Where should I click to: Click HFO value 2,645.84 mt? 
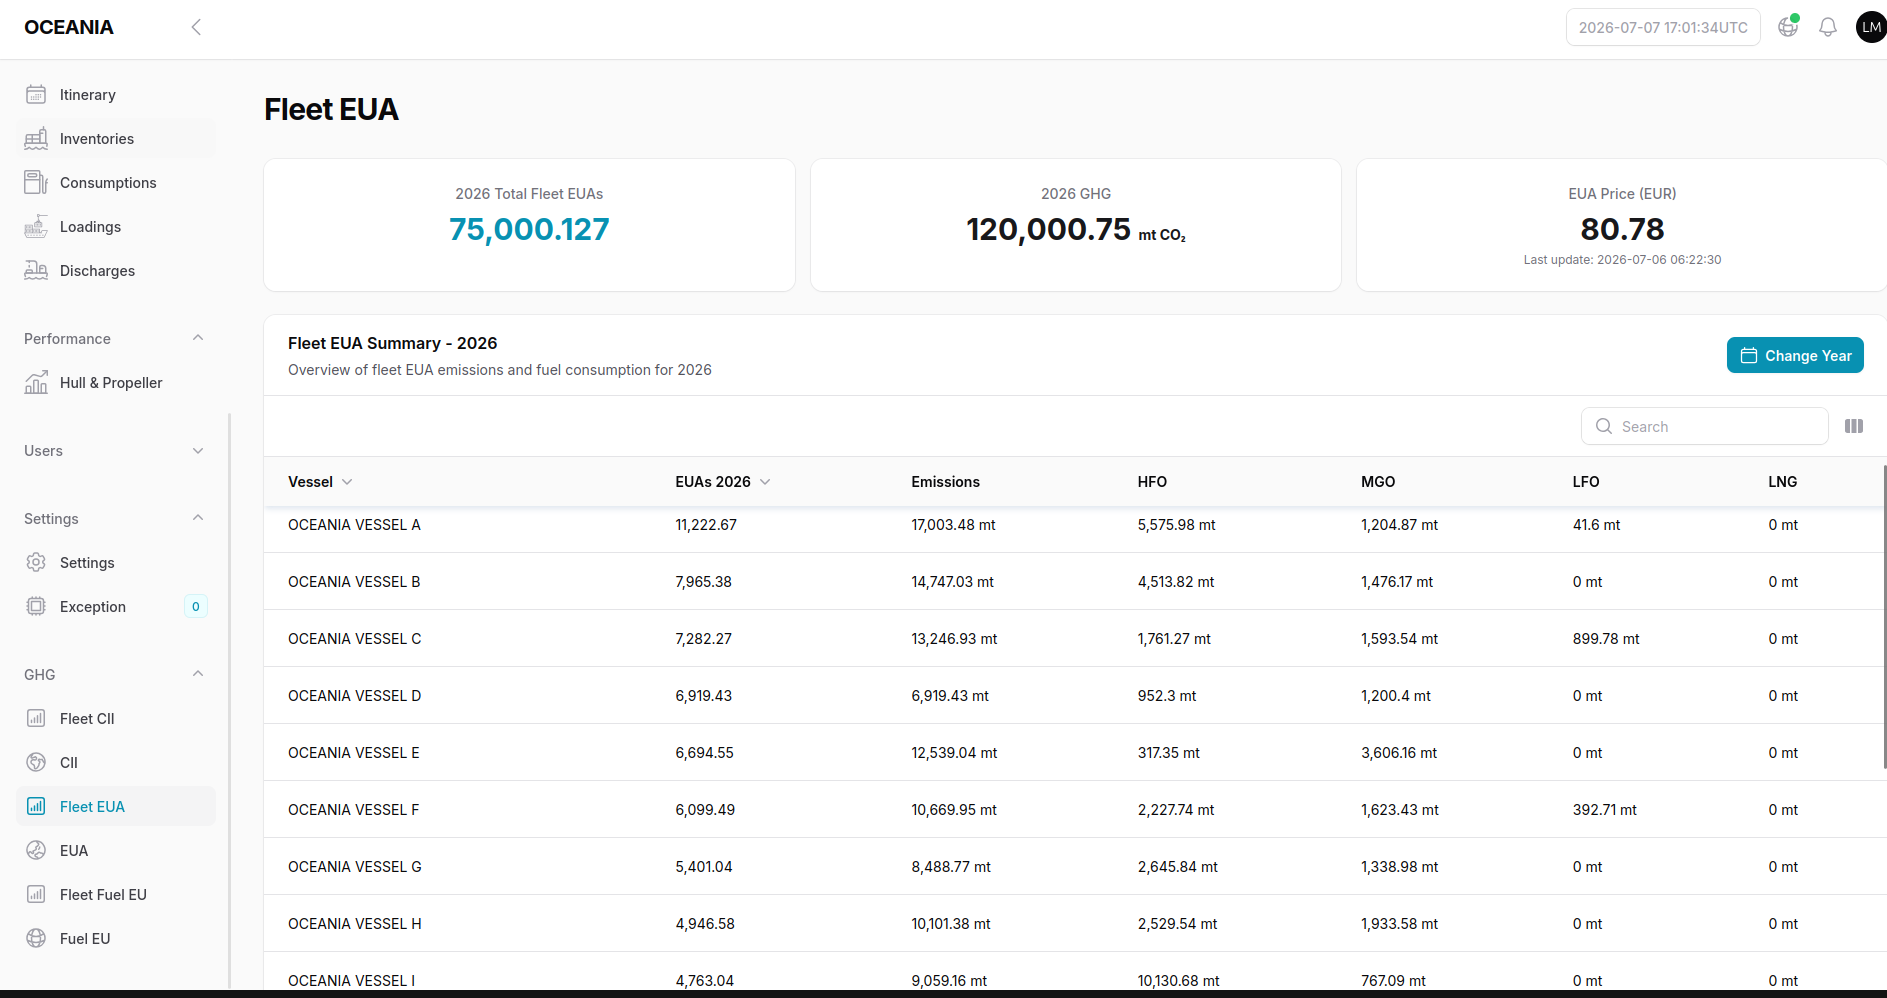[1177, 867]
